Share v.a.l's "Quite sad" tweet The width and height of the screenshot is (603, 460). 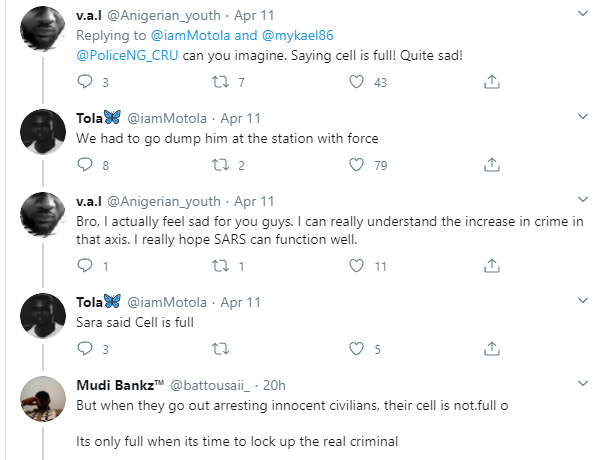(492, 82)
